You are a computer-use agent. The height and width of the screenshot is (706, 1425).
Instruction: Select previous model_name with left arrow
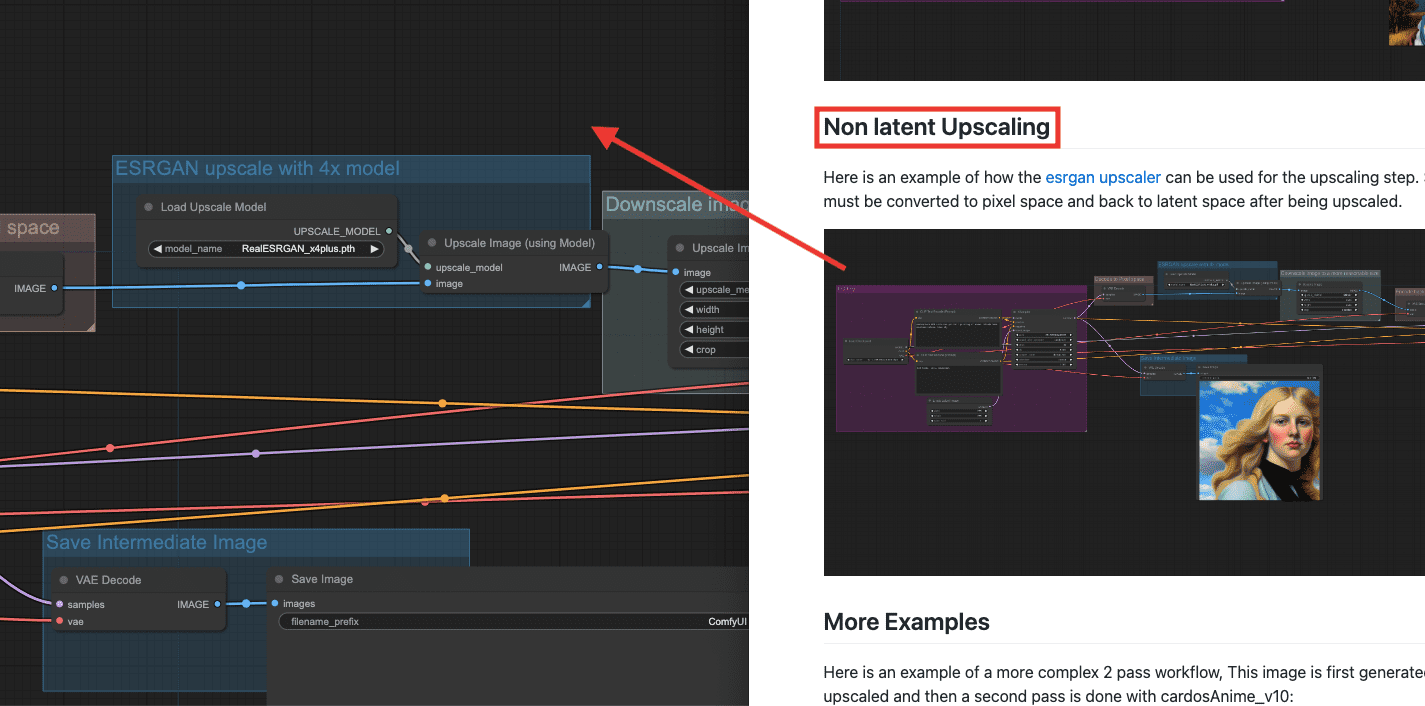[157, 249]
